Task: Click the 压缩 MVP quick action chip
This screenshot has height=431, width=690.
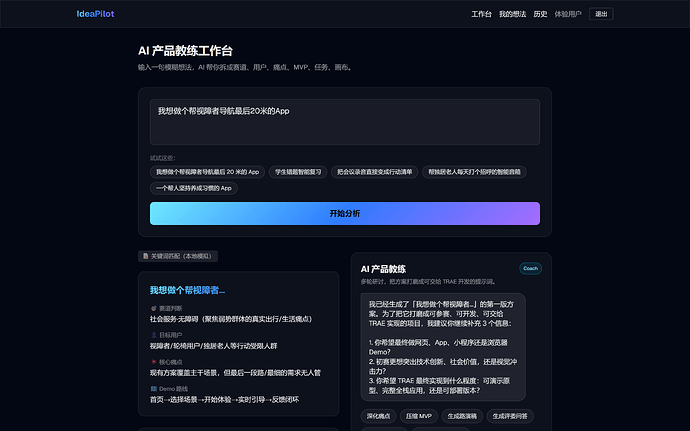Action: point(418,416)
